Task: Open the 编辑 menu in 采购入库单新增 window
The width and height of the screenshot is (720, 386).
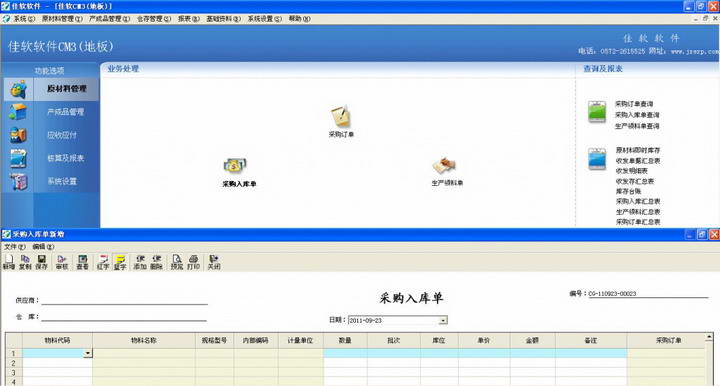Action: pyautogui.click(x=43, y=246)
